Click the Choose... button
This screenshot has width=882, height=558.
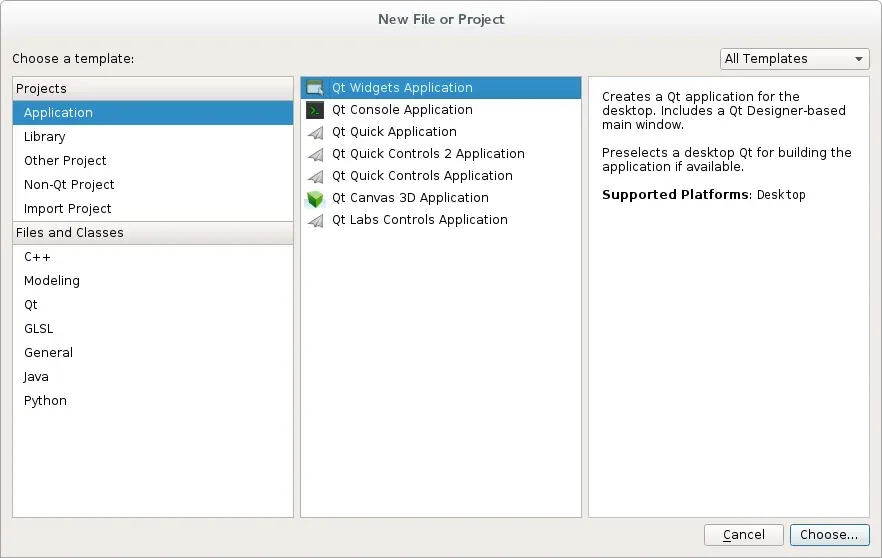[829, 535]
